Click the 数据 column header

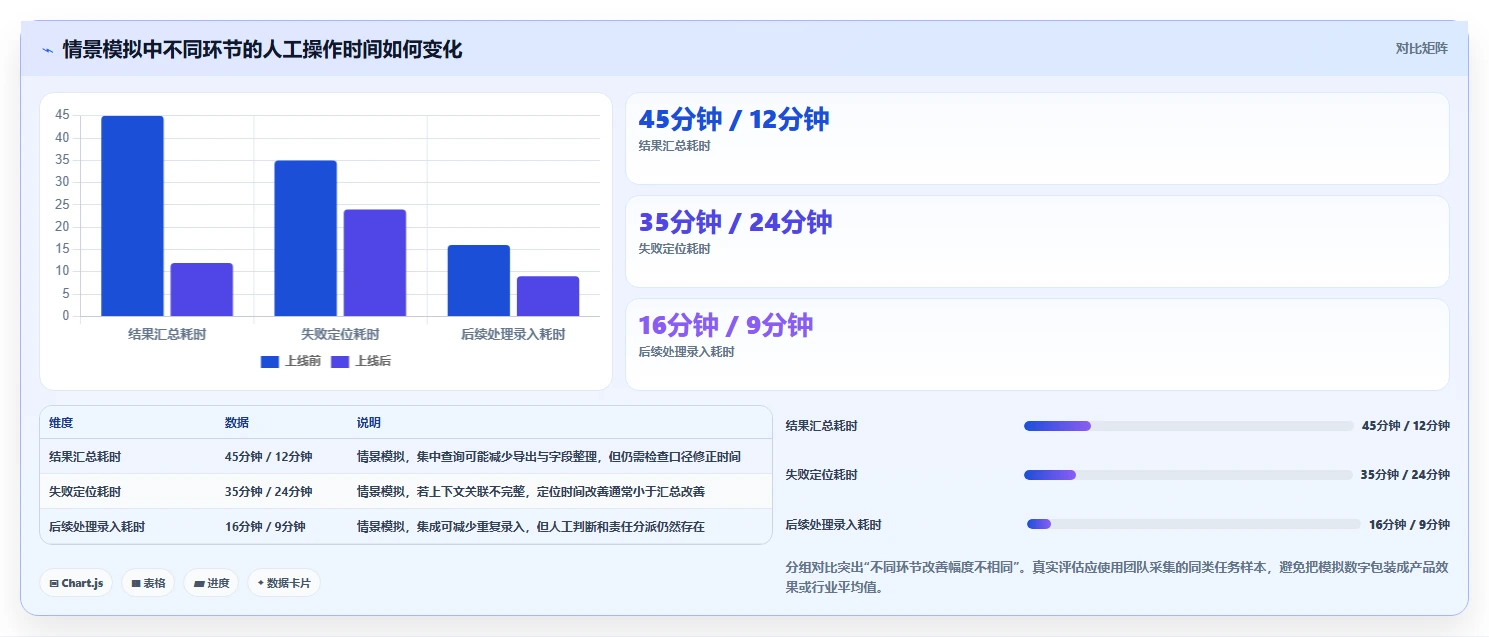coord(237,423)
